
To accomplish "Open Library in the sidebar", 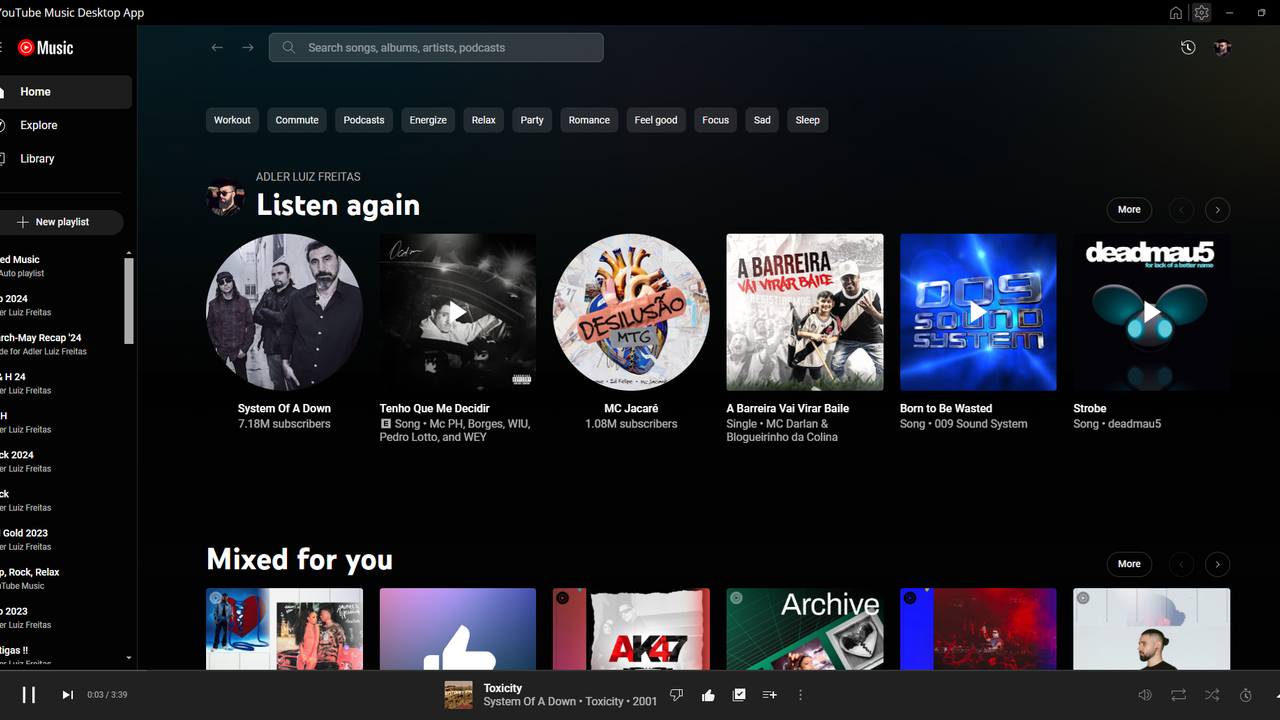I will (x=37, y=159).
